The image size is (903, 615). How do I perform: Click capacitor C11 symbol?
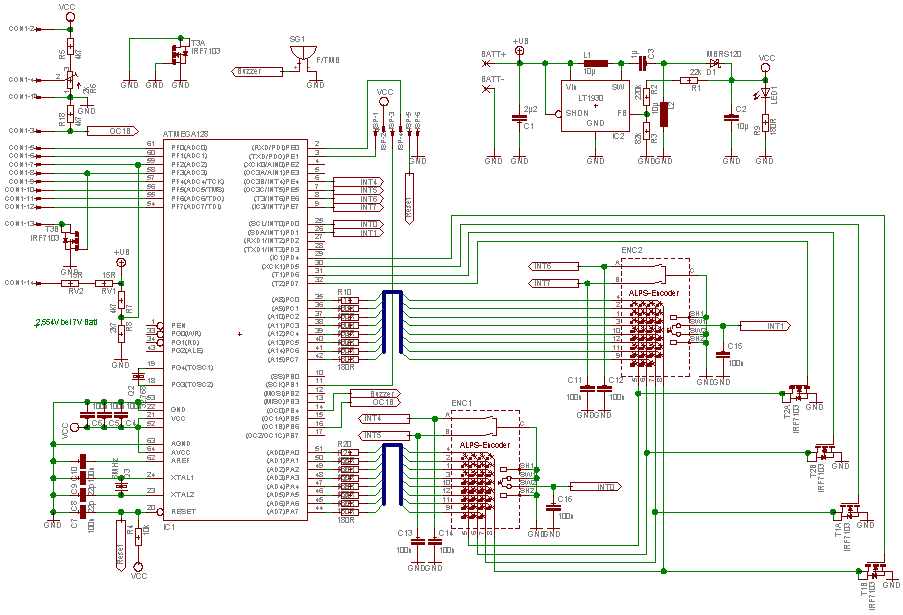tap(587, 389)
